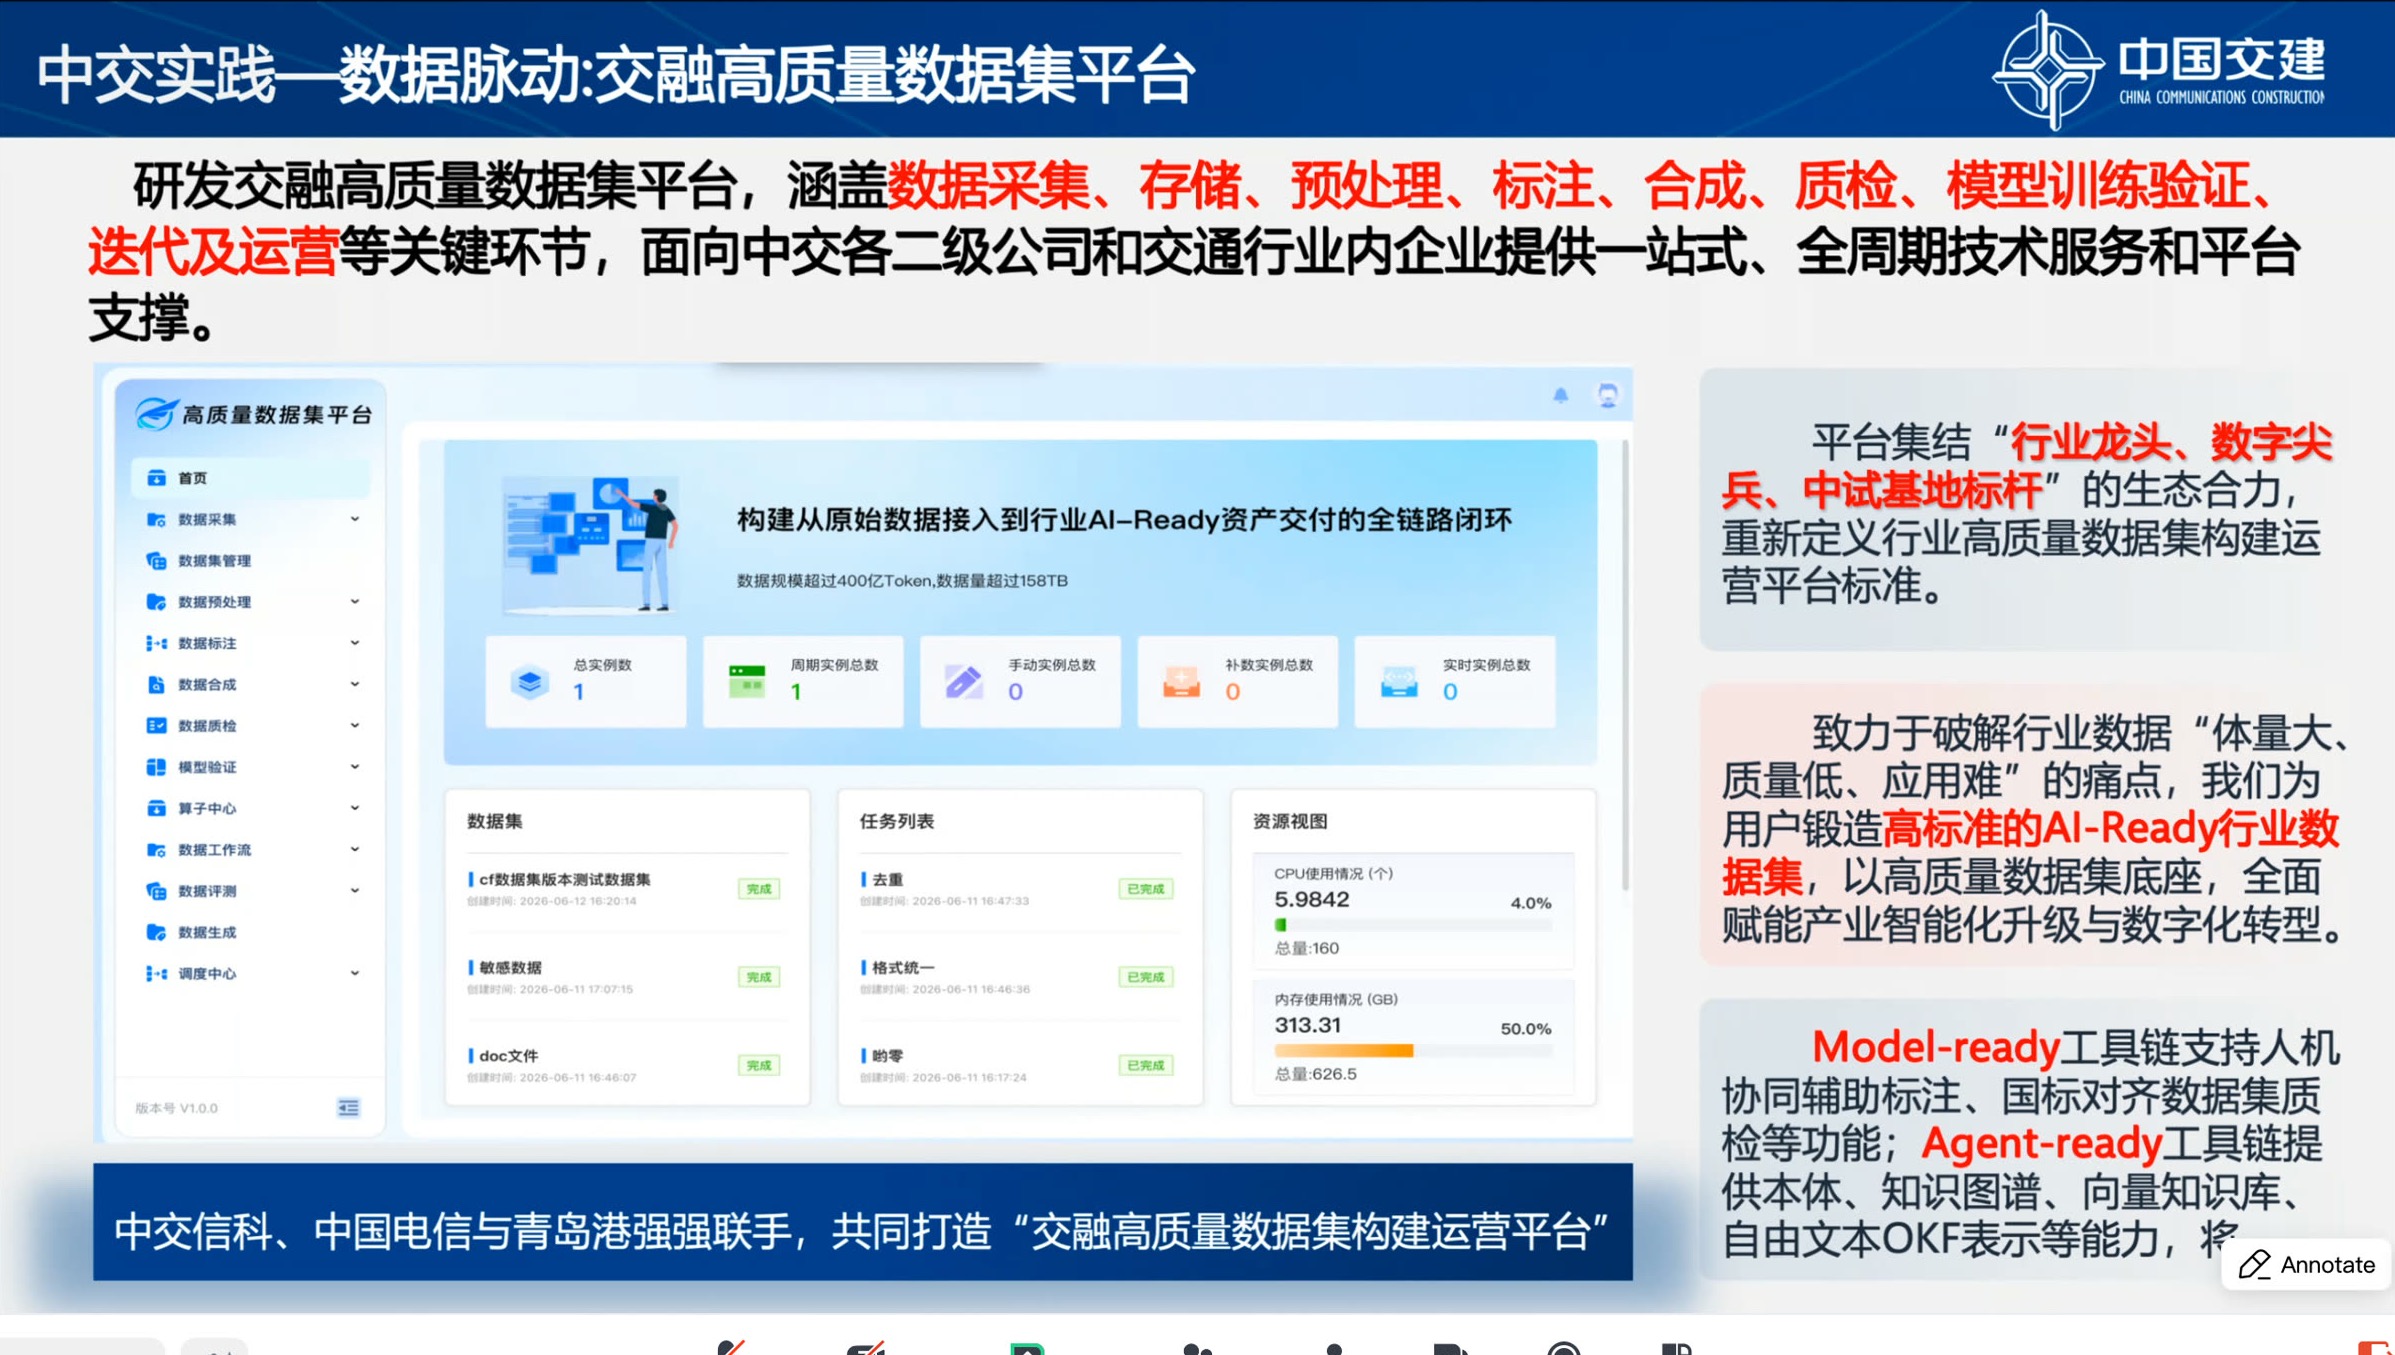Click the 算子中心 sidebar icon
2395x1355 pixels.
click(x=156, y=808)
